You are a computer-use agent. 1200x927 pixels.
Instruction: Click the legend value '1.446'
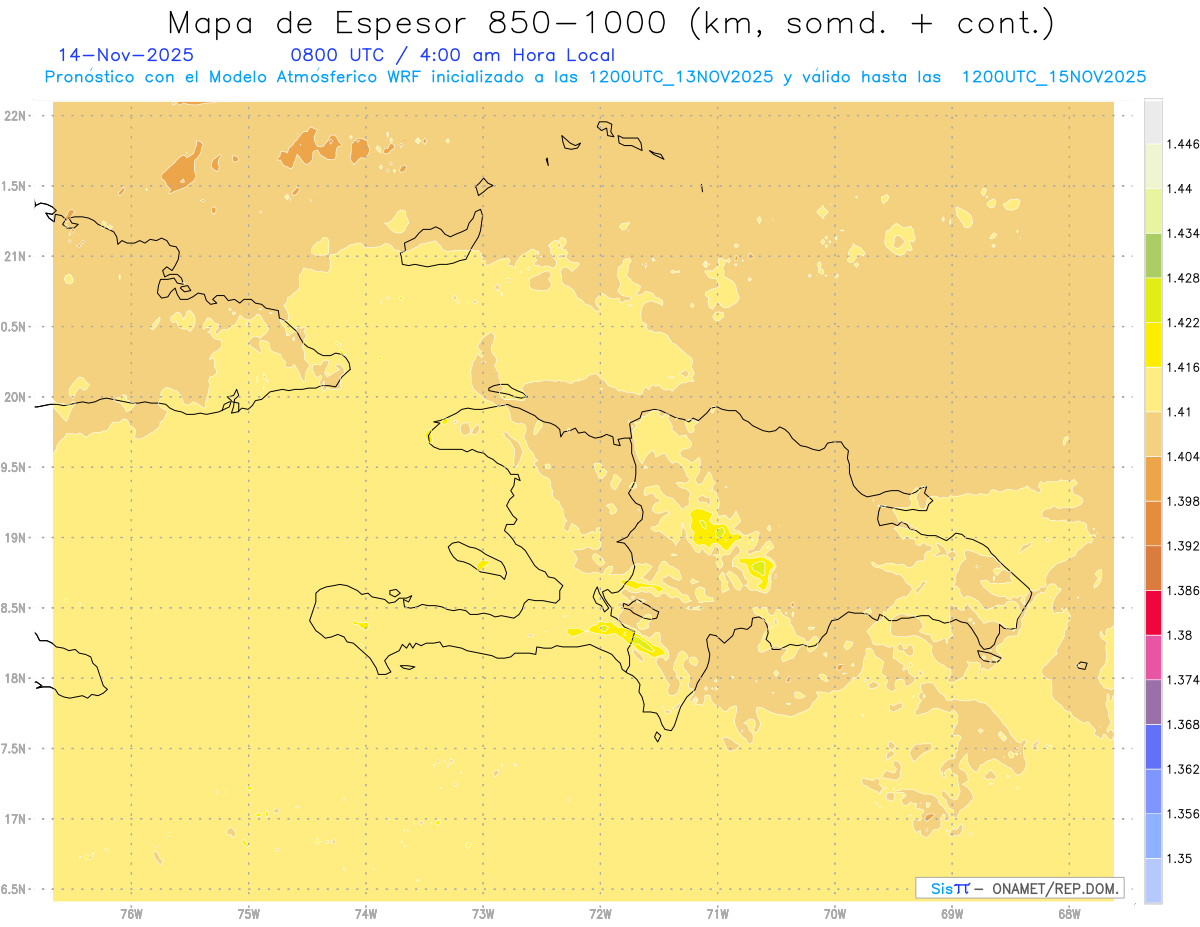(x=1182, y=144)
